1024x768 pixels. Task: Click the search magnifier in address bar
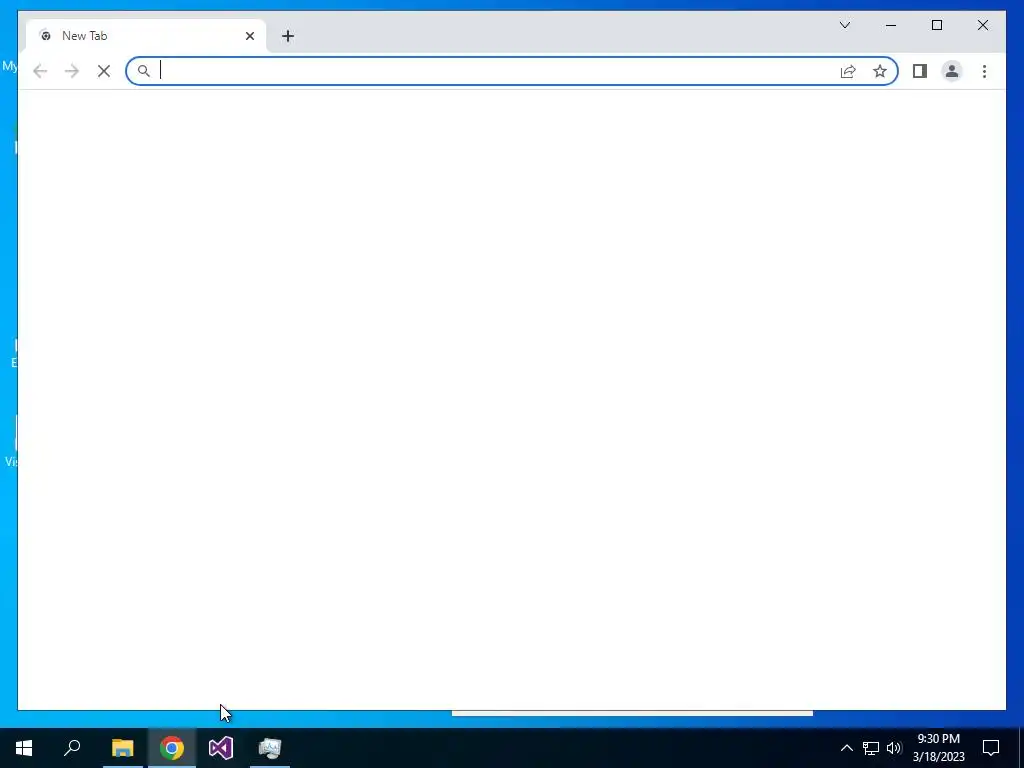tap(144, 71)
